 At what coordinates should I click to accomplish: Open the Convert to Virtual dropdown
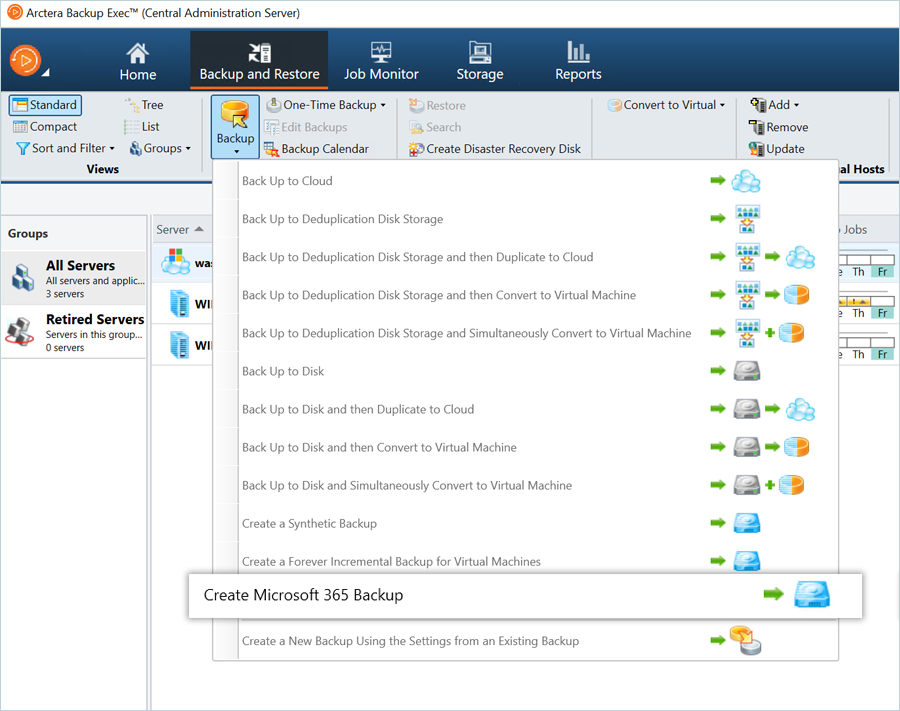pos(667,105)
